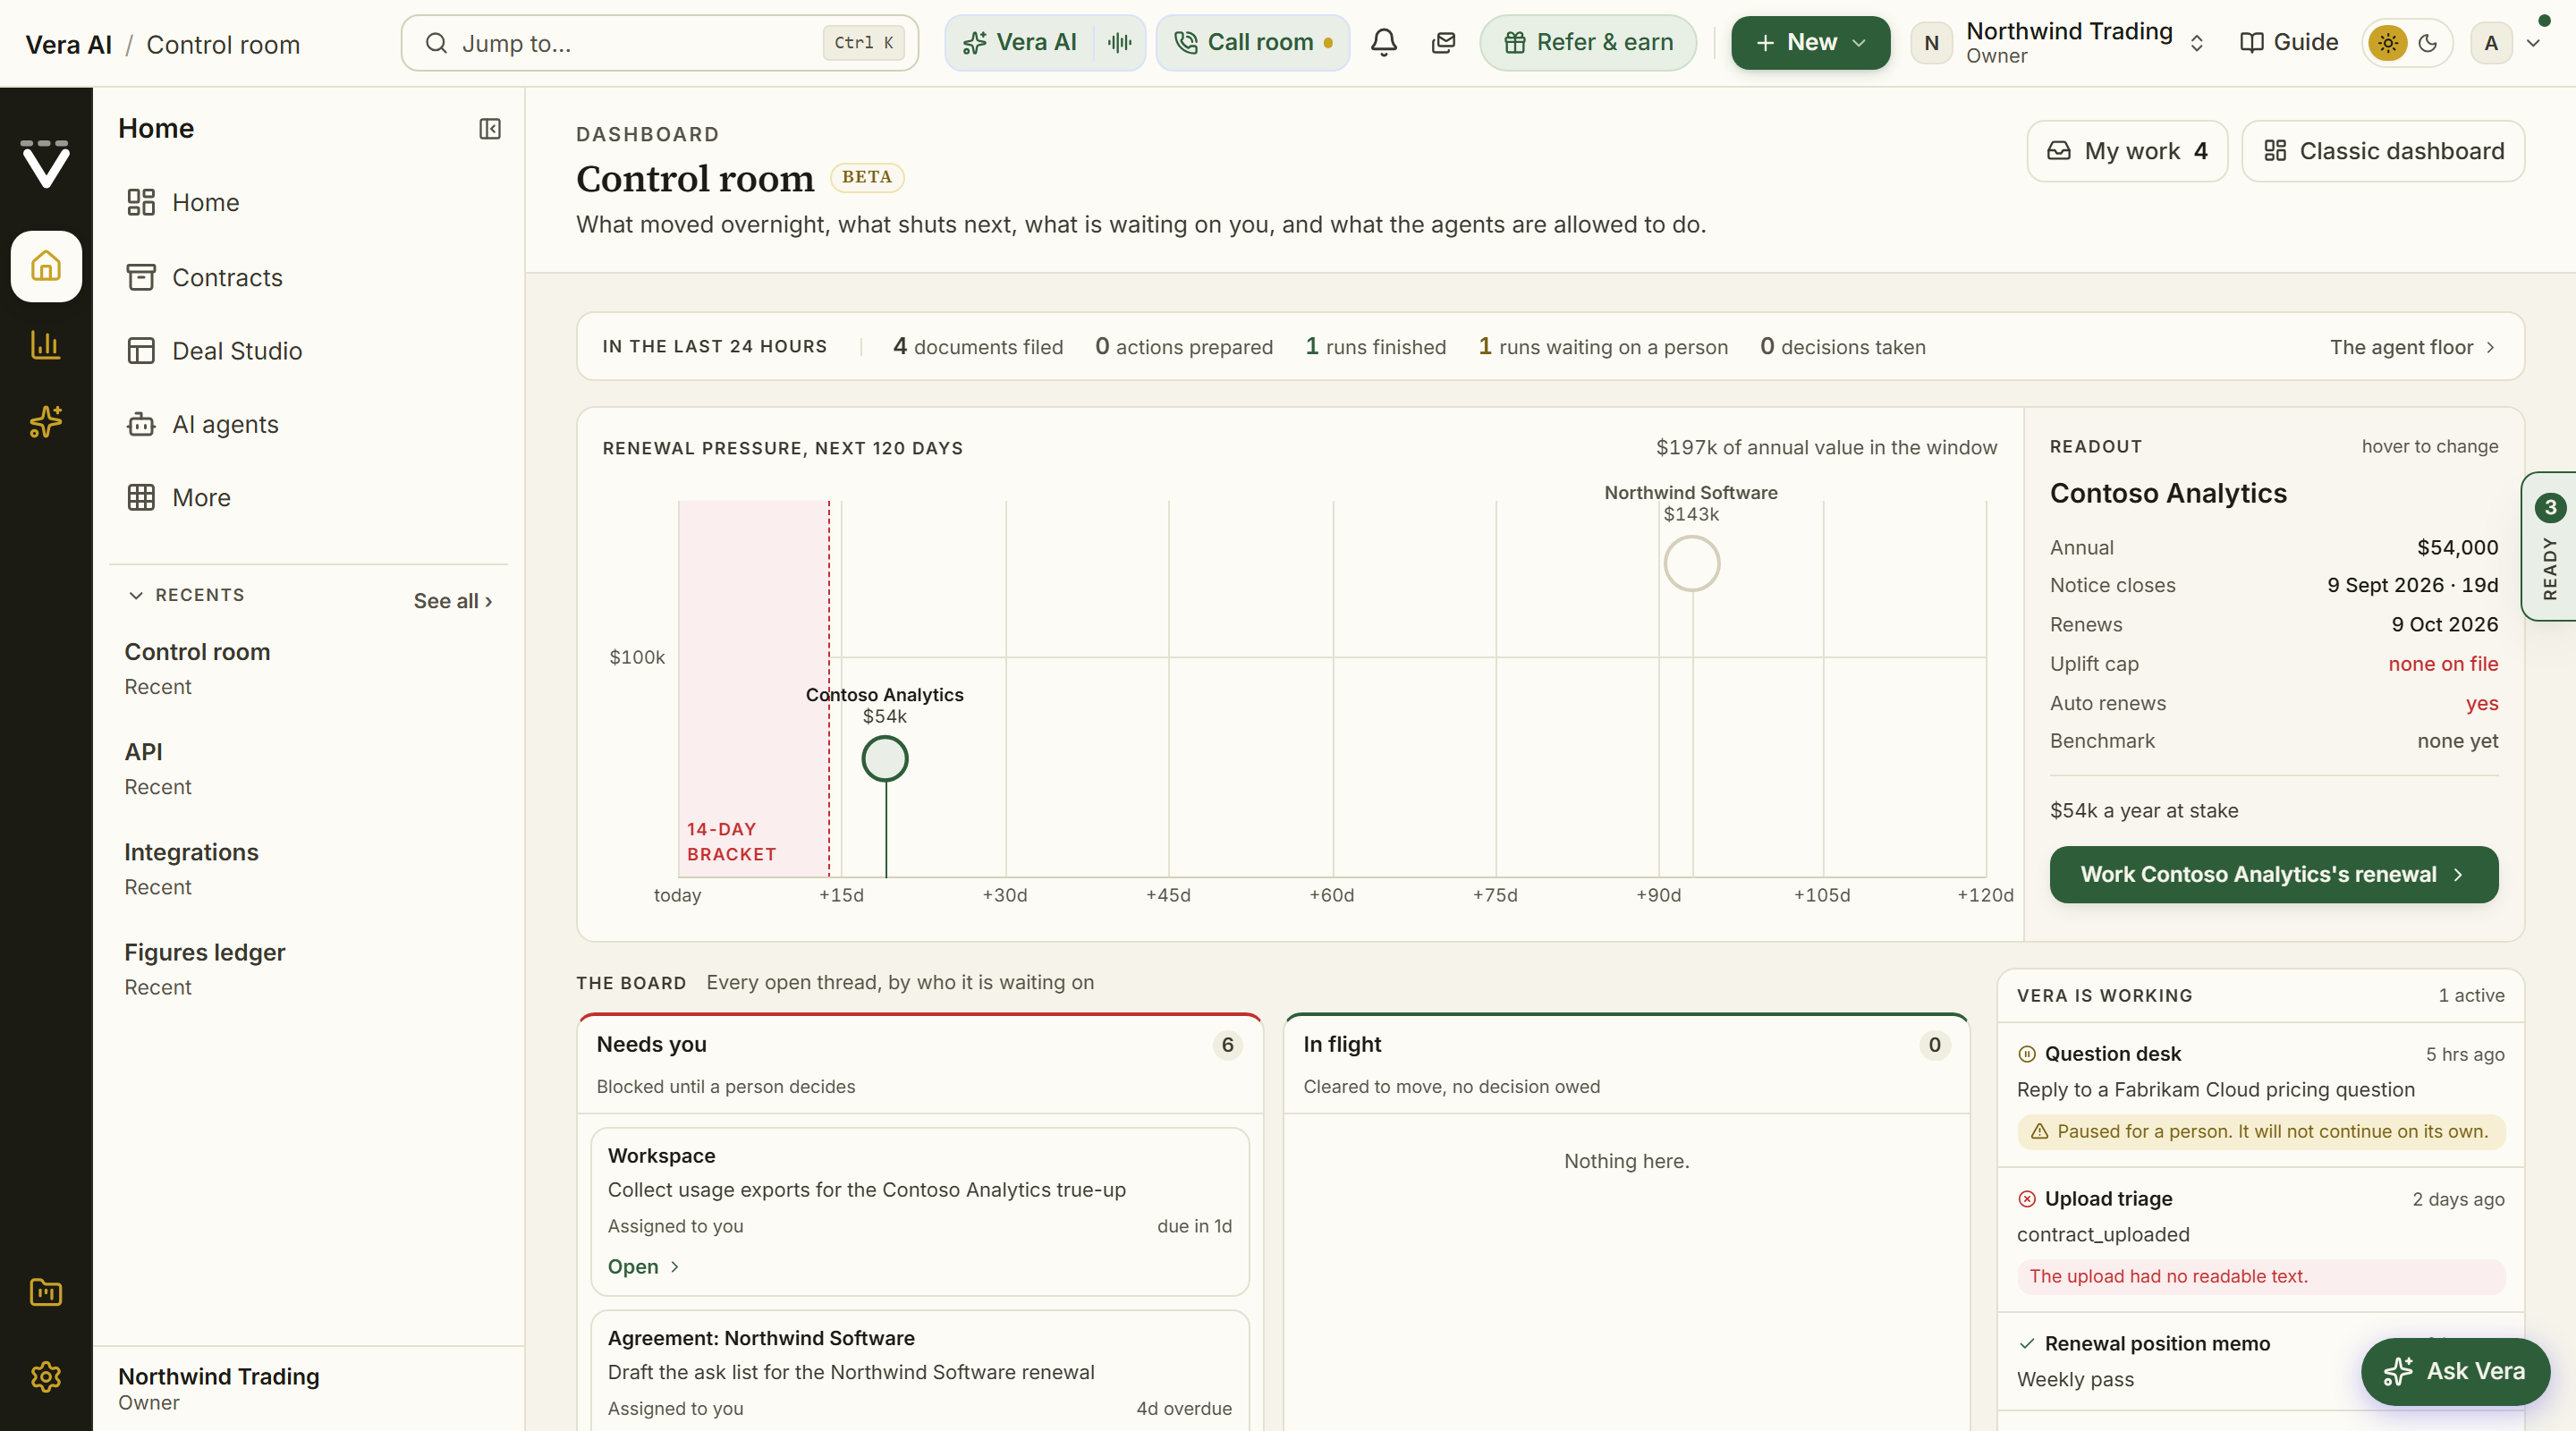This screenshot has height=1431, width=2576.
Task: Click the Needs you count badge
Action: click(x=1228, y=1045)
